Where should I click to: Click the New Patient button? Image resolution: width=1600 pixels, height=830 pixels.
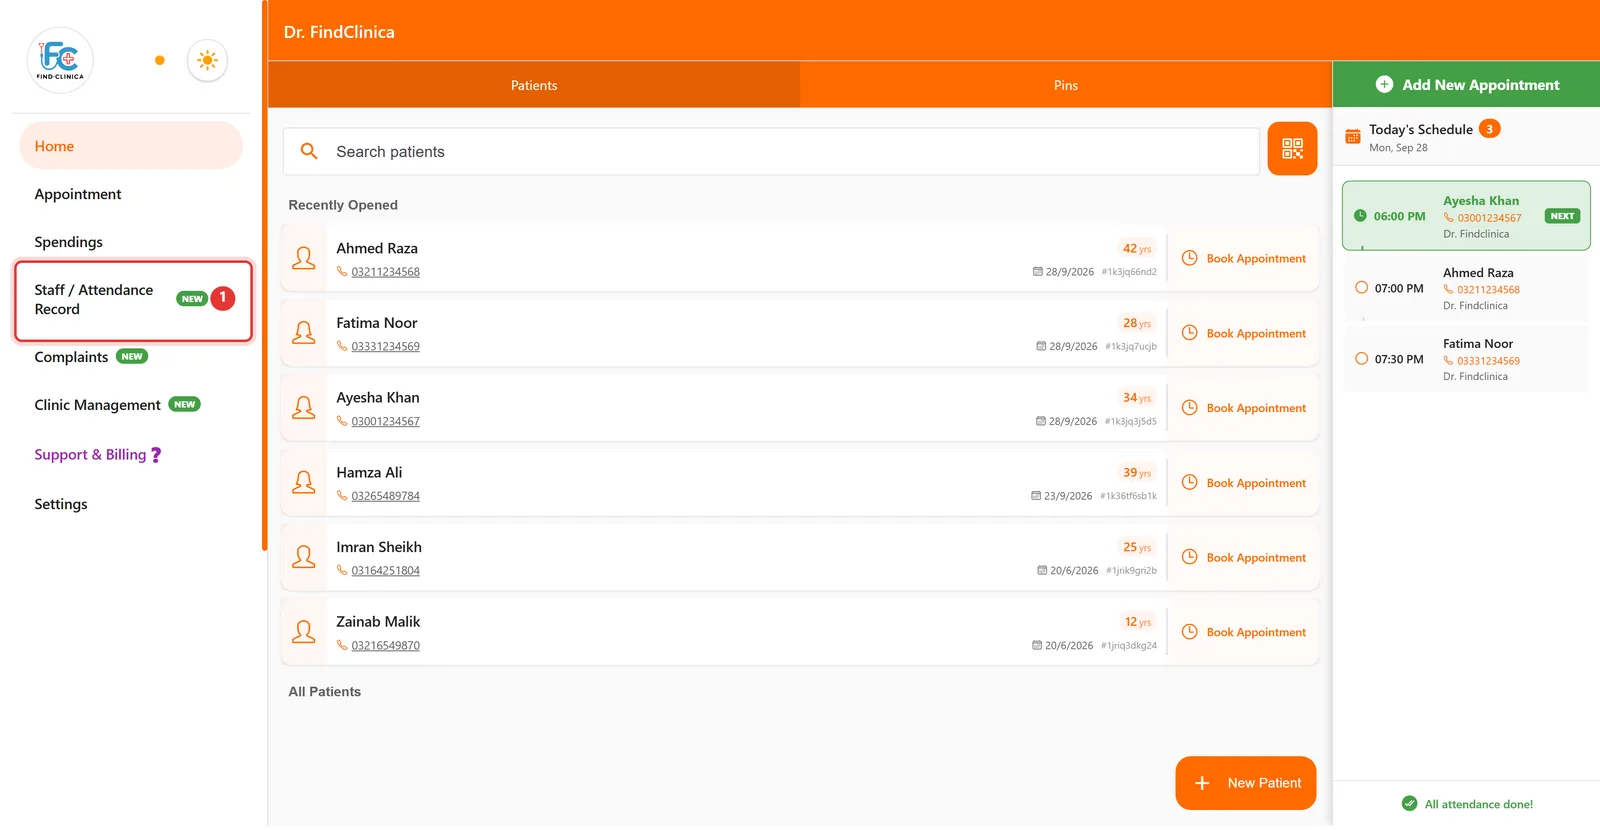click(1246, 783)
